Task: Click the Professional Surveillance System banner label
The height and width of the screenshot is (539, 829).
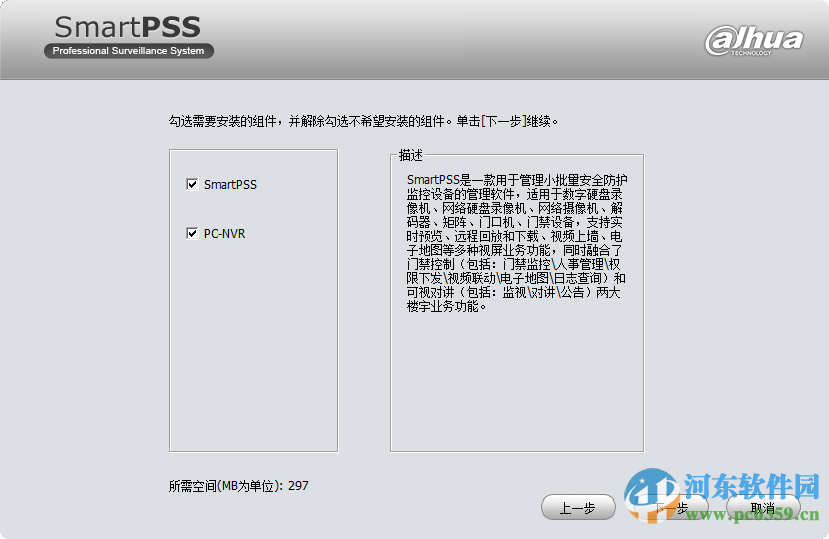Action: coord(128,51)
